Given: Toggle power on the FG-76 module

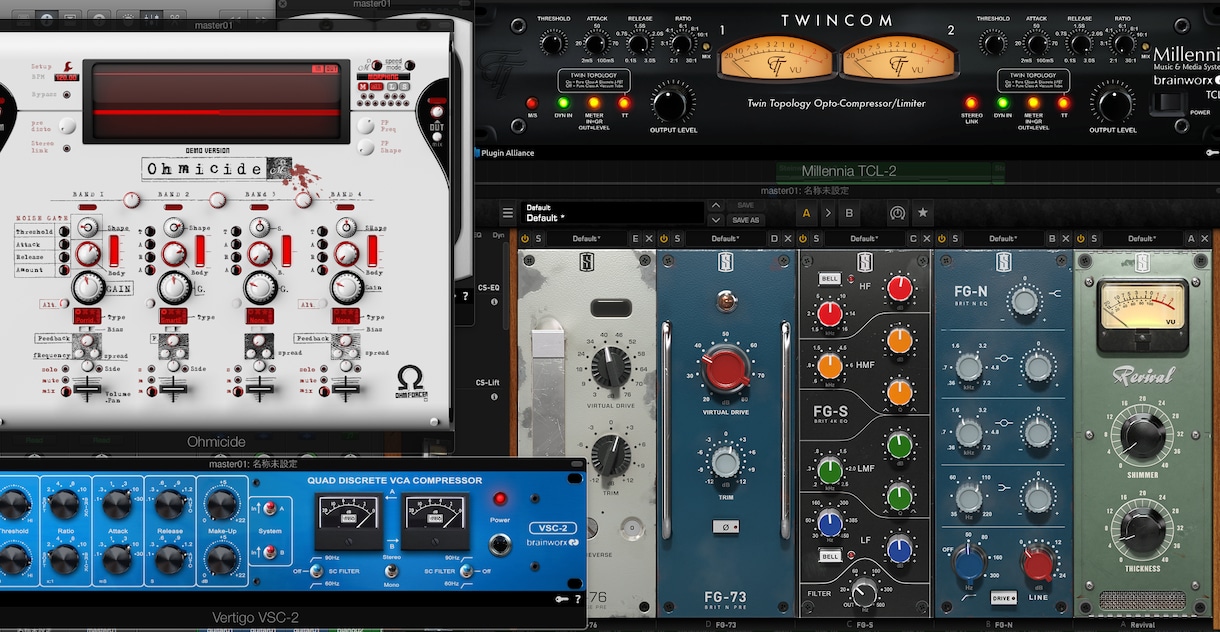Looking at the screenshot, I should pyautogui.click(x=524, y=239).
